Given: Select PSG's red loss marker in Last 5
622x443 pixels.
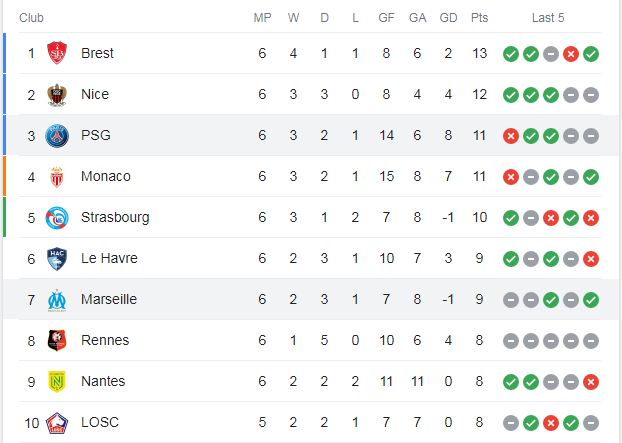Looking at the screenshot, I should point(511,136).
